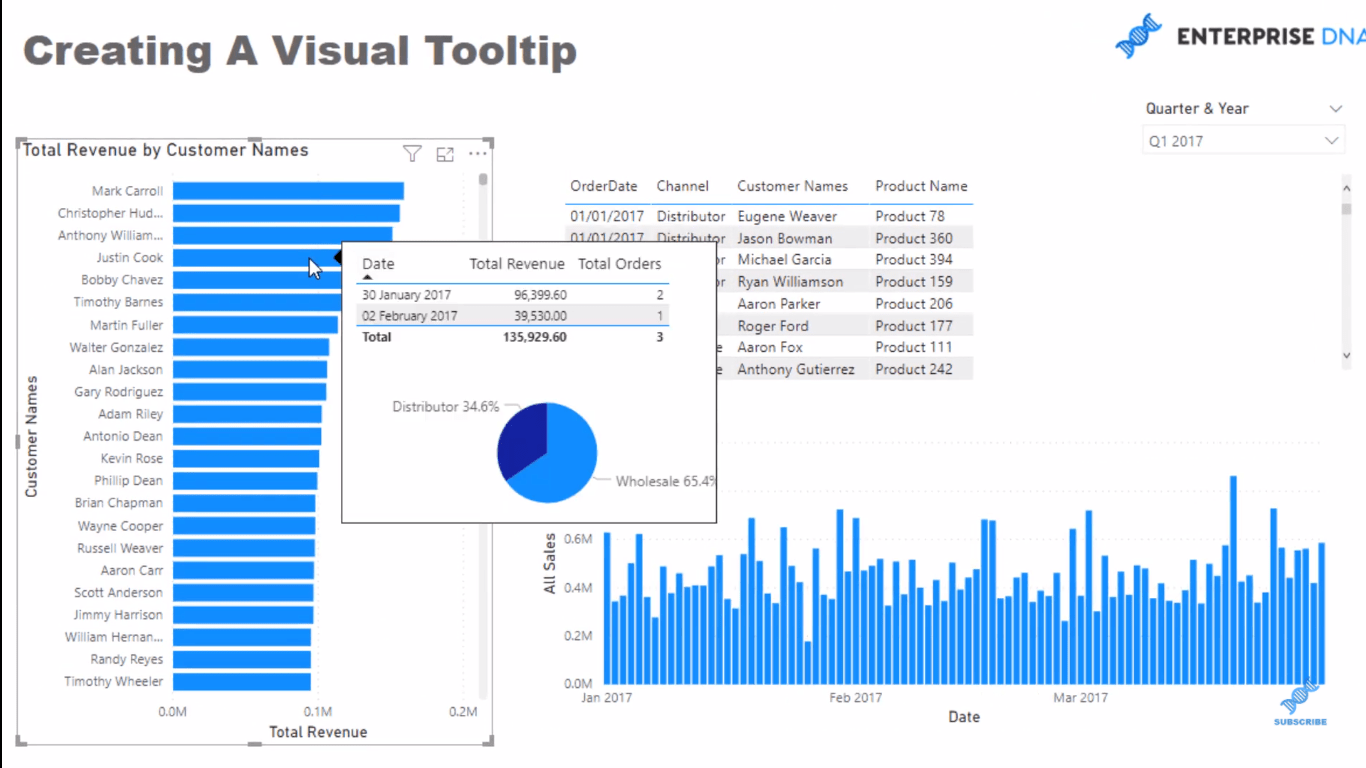Sort tooltip table by Total Revenue column
Viewport: 1366px width, 768px height.
pos(517,264)
